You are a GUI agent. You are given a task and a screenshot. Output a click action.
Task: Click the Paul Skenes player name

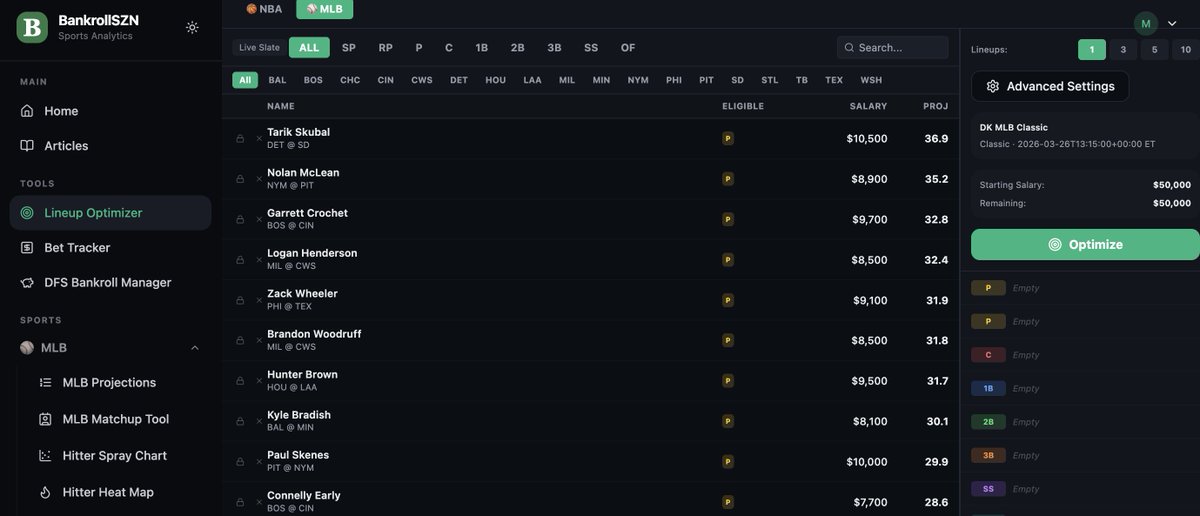(298, 455)
